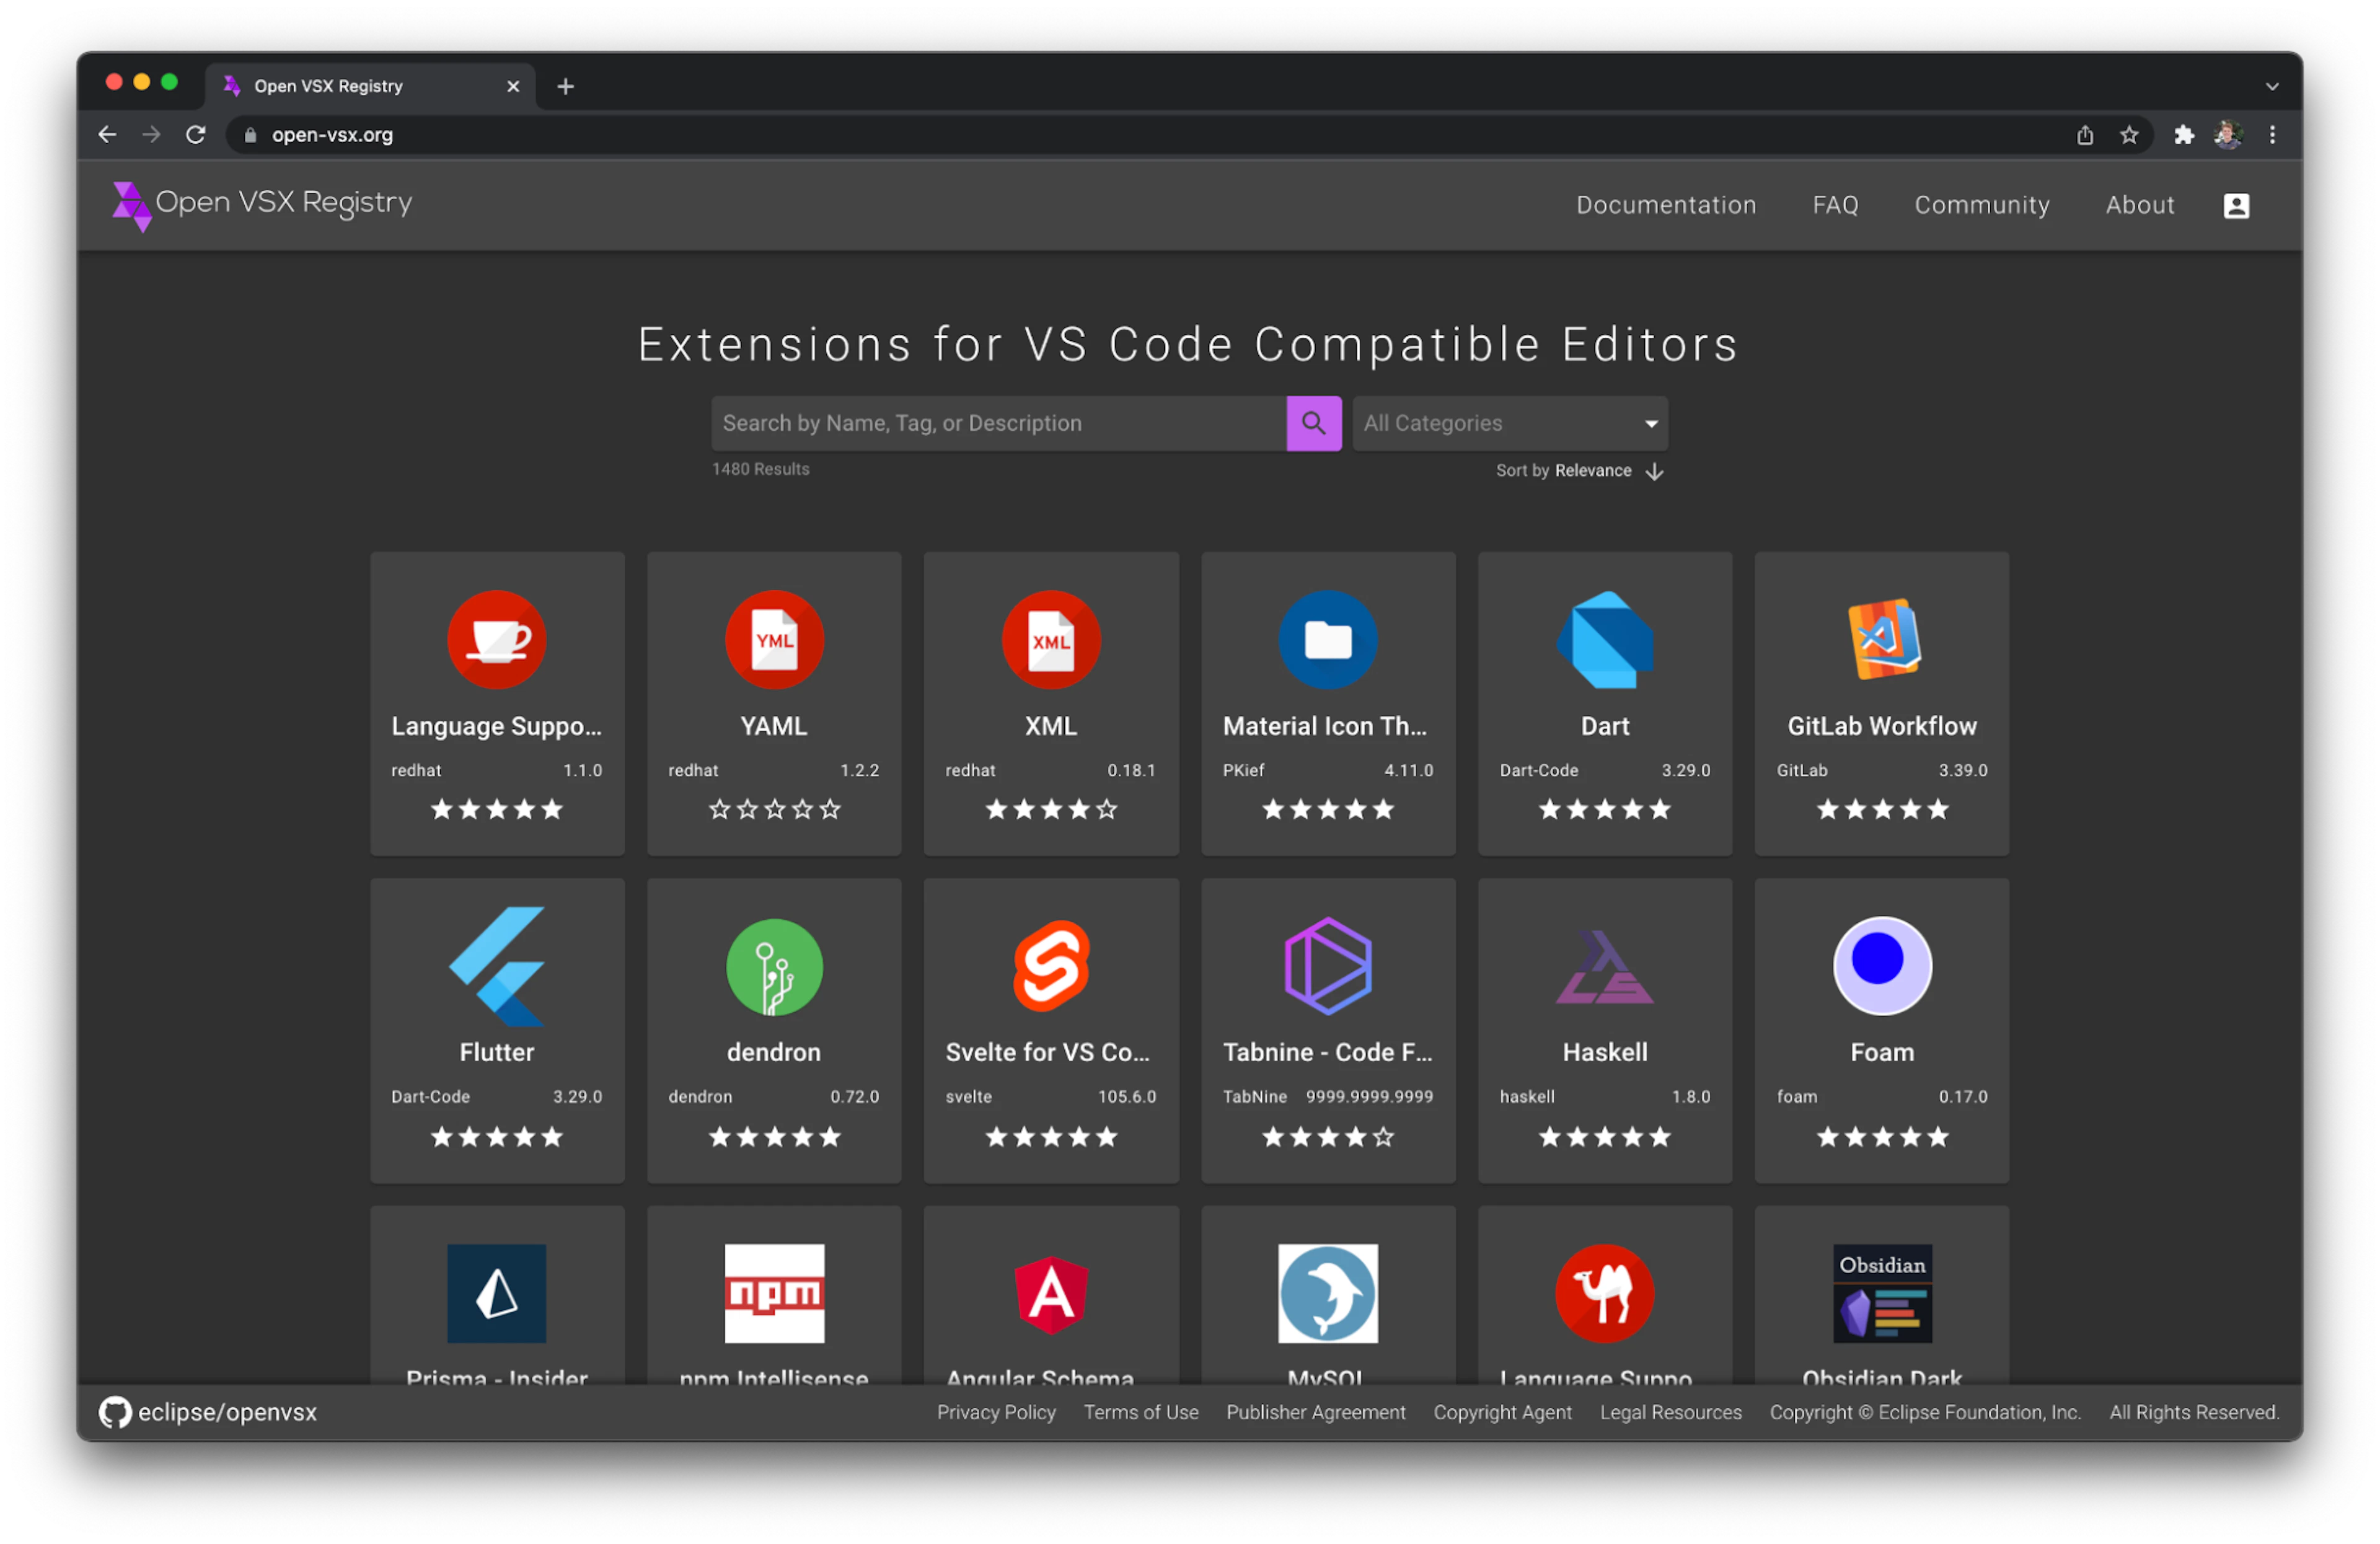Click version 105.6.0 on Svelte card
Viewport: 2380px width, 1544px height.
pyautogui.click(x=1127, y=1097)
